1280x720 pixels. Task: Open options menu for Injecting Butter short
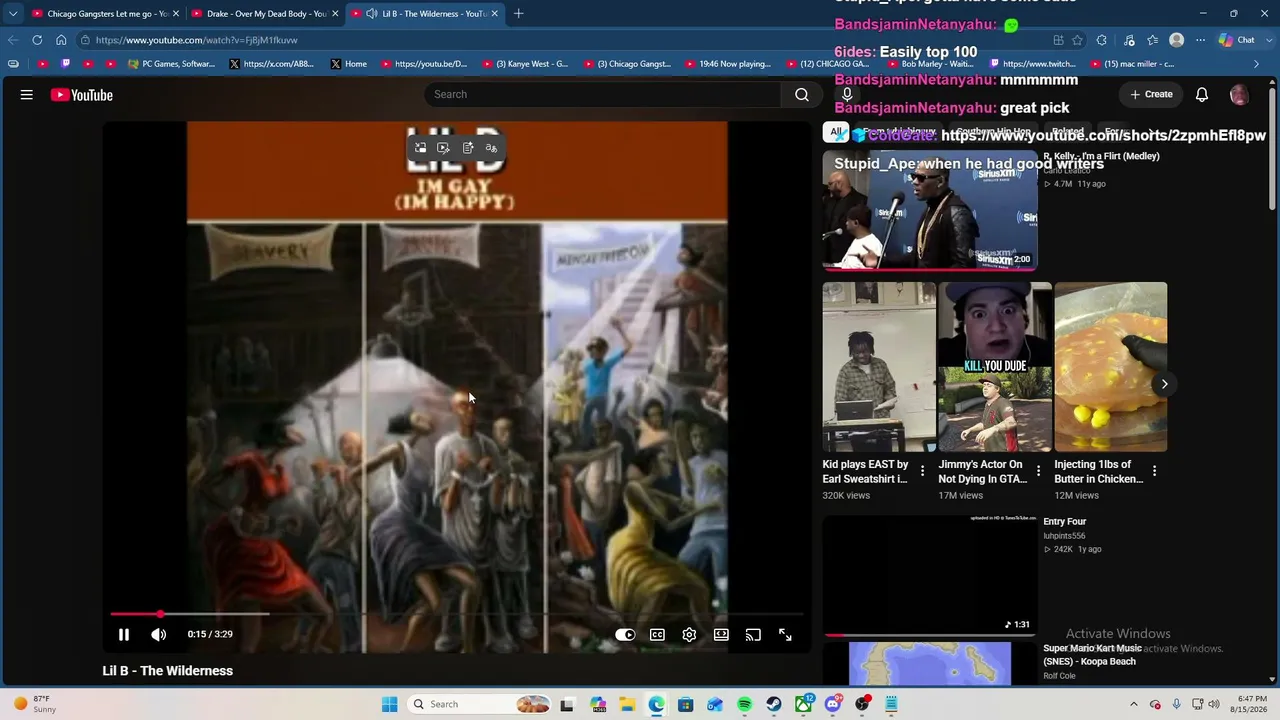[x=1155, y=471]
